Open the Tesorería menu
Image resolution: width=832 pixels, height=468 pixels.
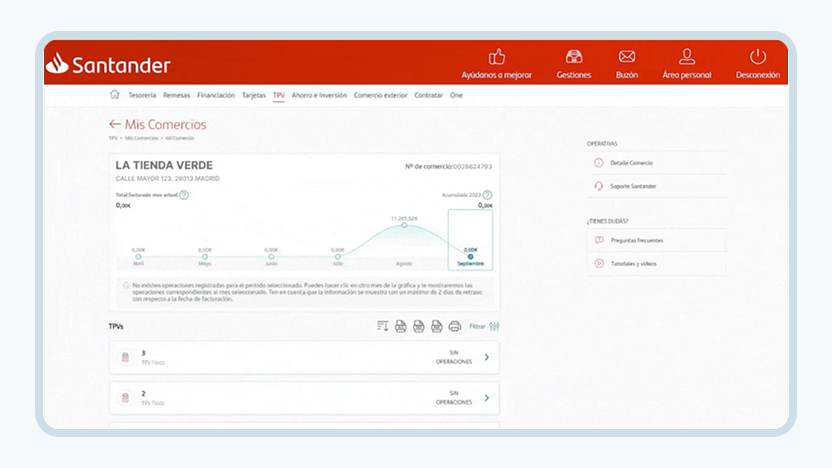coord(142,95)
